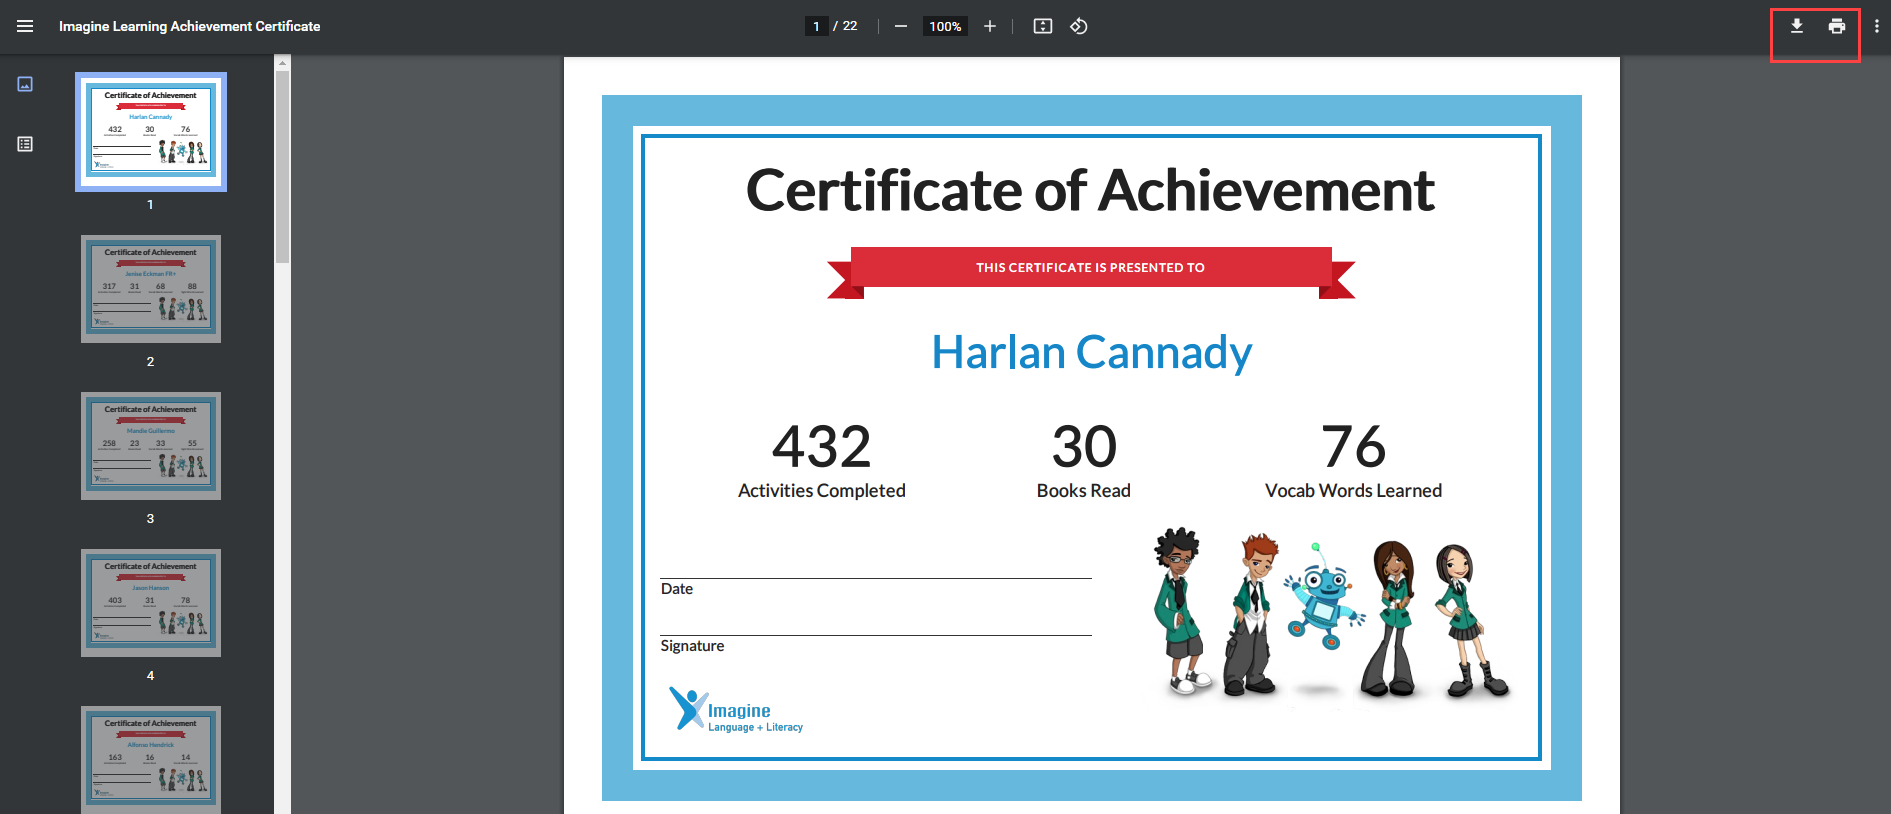Select the page 1 thumbnail
Image resolution: width=1891 pixels, height=814 pixels.
[x=151, y=132]
